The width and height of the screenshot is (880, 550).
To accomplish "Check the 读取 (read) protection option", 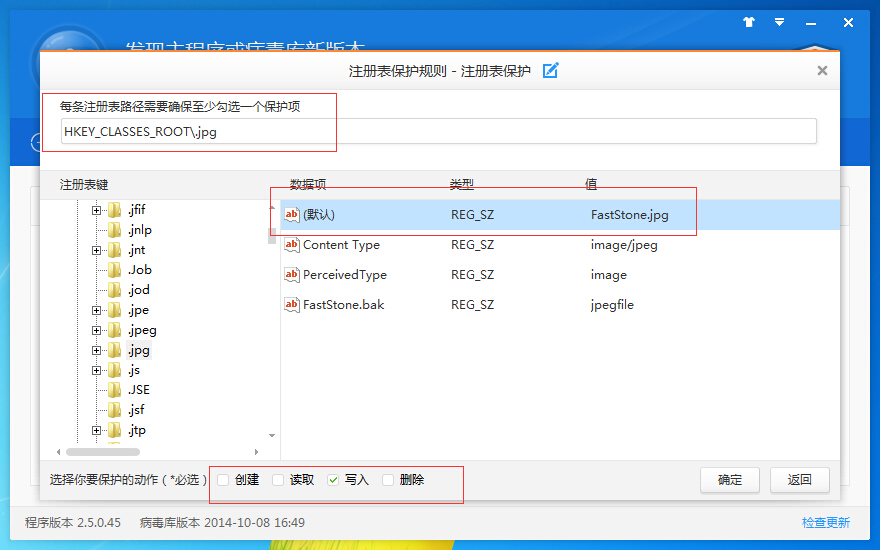I will click(278, 480).
